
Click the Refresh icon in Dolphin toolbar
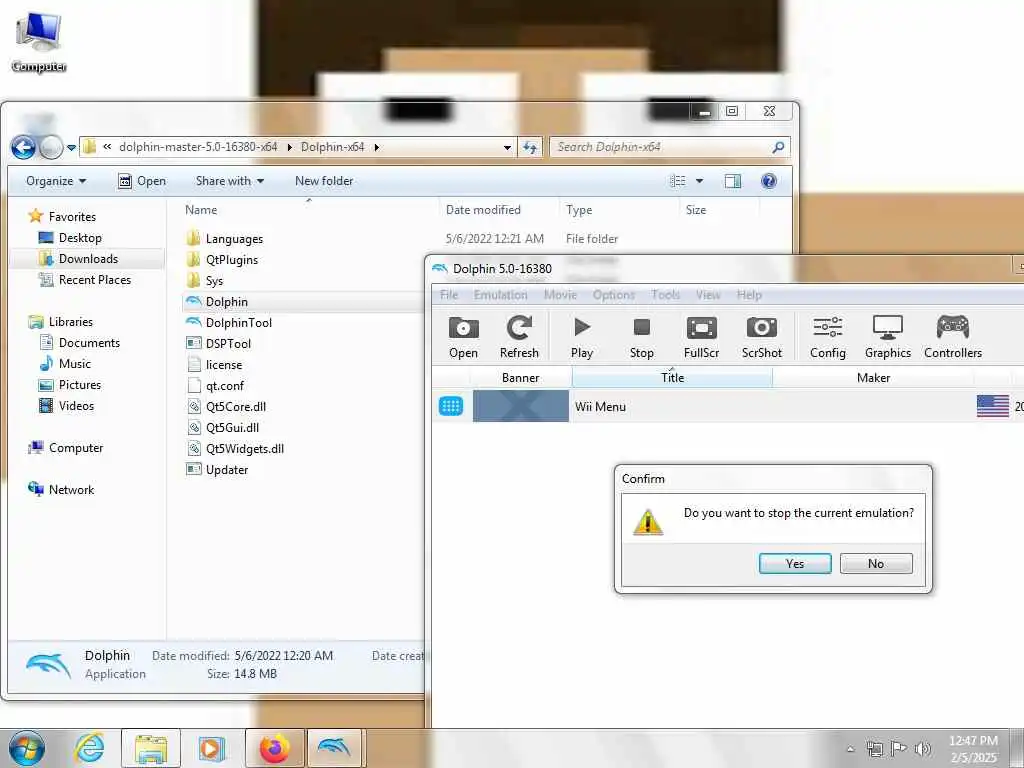519,336
